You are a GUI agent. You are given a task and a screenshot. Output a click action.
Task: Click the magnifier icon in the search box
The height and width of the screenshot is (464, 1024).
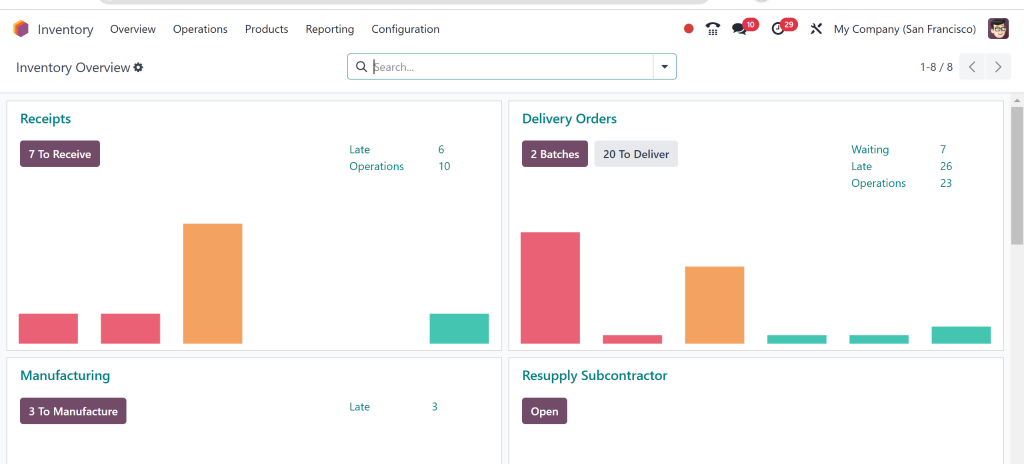tap(361, 67)
